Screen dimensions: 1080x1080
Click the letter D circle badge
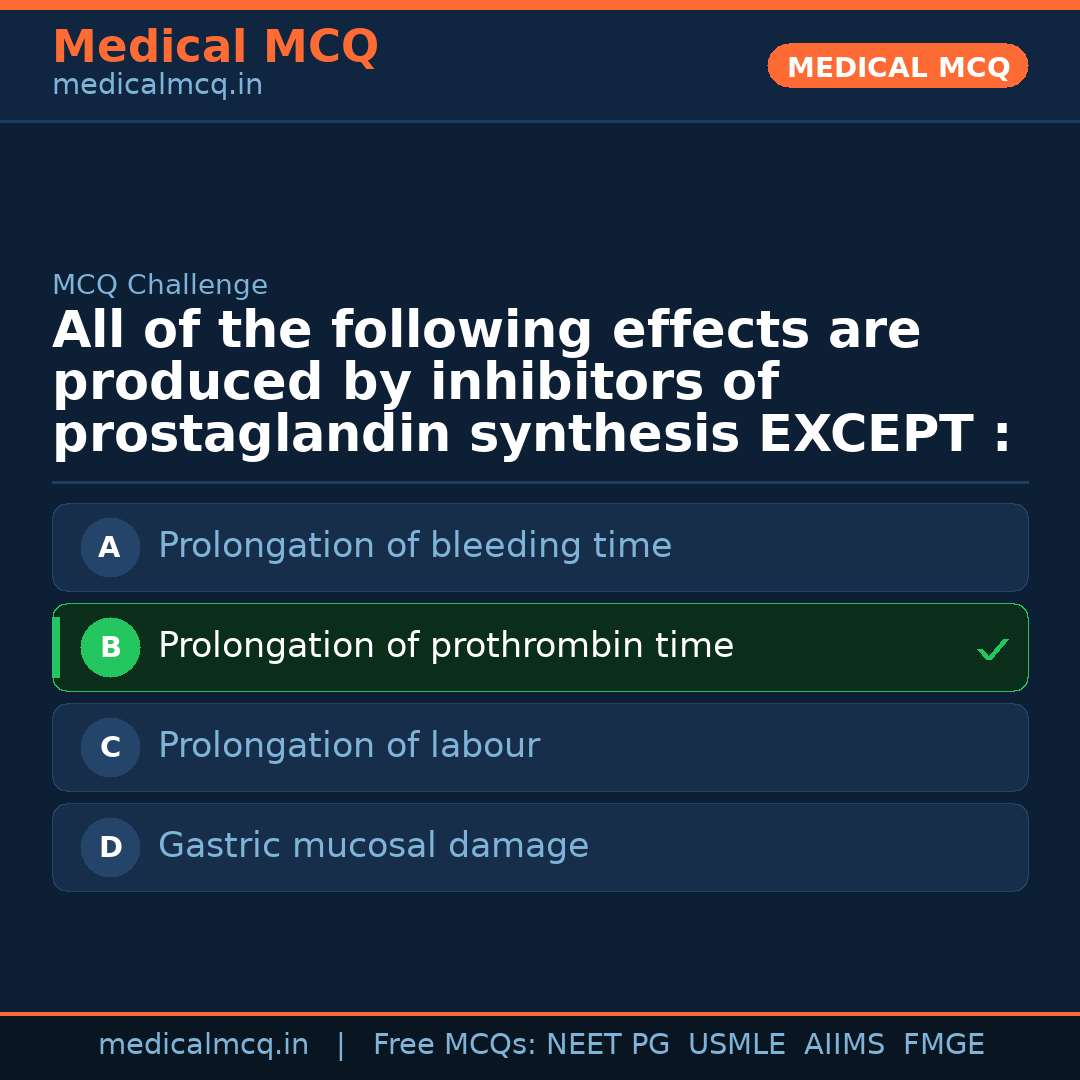[x=110, y=848]
